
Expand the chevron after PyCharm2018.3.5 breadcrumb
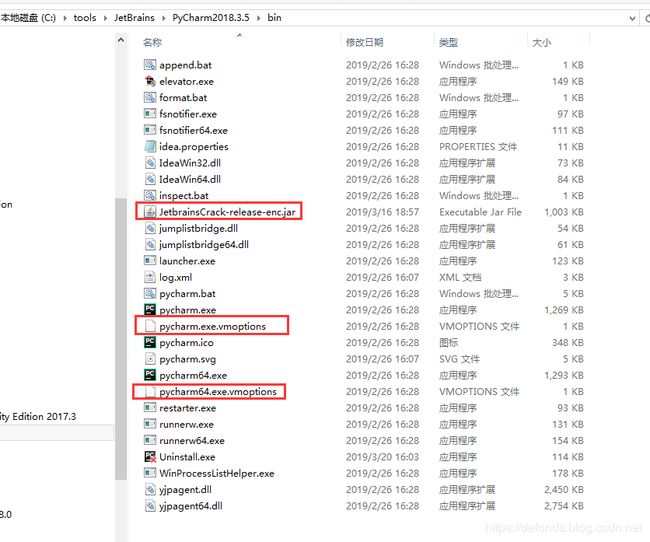(259, 18)
